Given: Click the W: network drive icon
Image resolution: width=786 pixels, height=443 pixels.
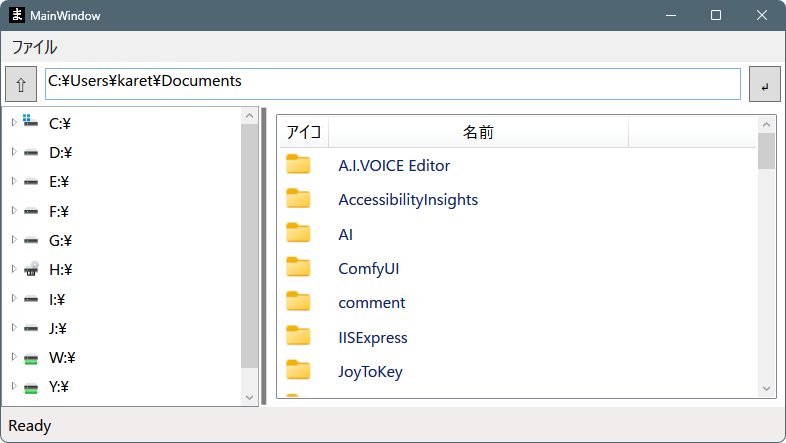Looking at the screenshot, I should pos(31,358).
